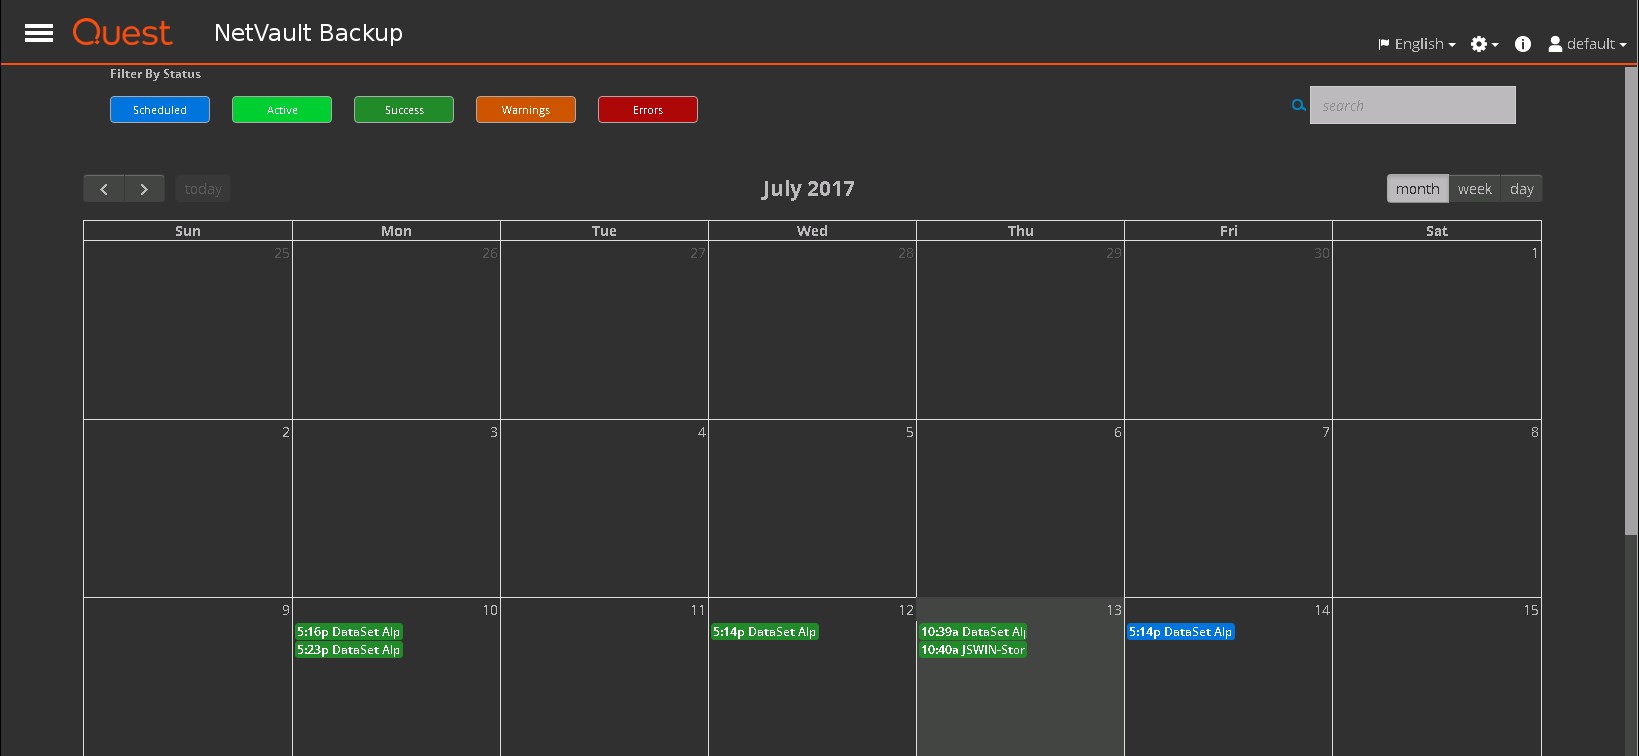Open the settings gear menu
The image size is (1639, 756).
tap(1483, 44)
